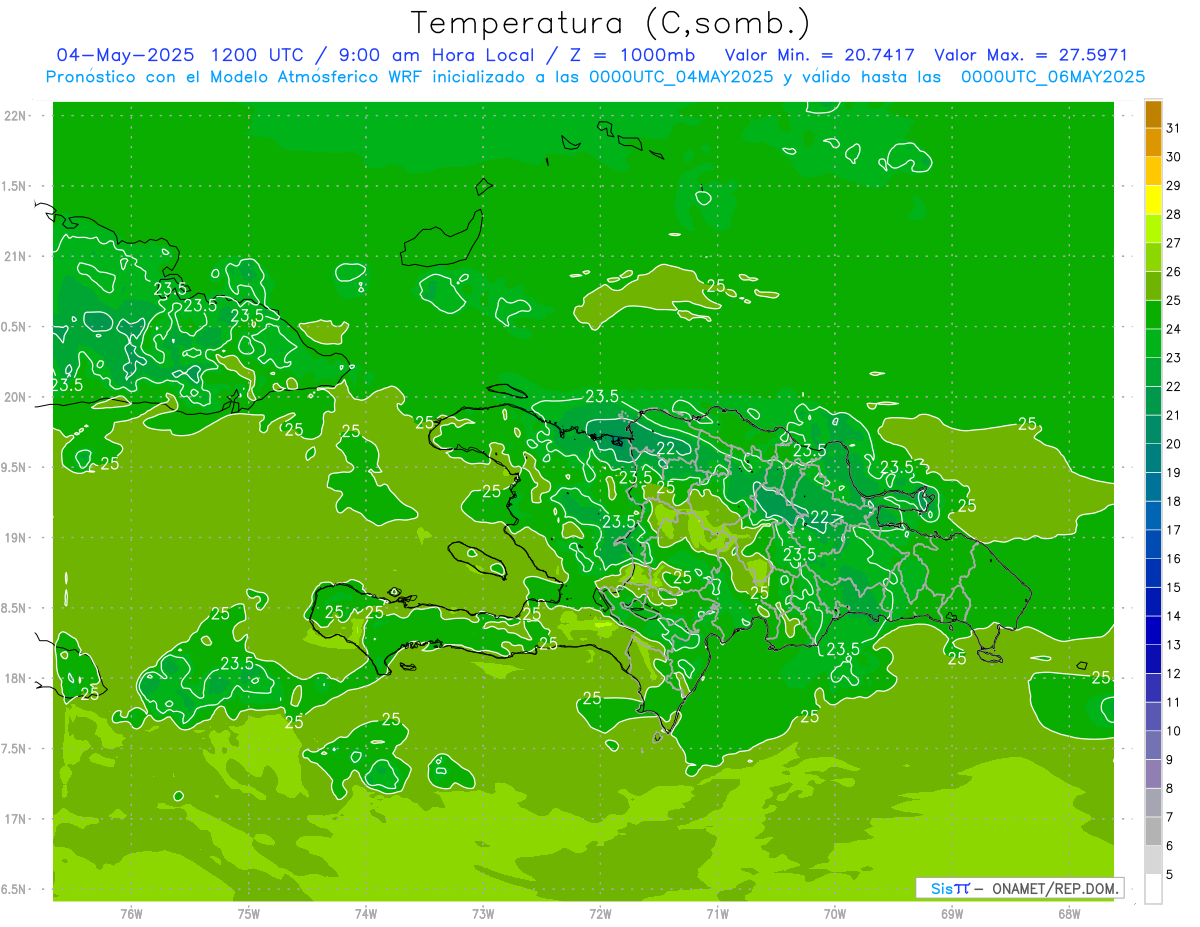1200x927 pixels.
Task: Click the '76W' longitude label
Action: click(131, 913)
